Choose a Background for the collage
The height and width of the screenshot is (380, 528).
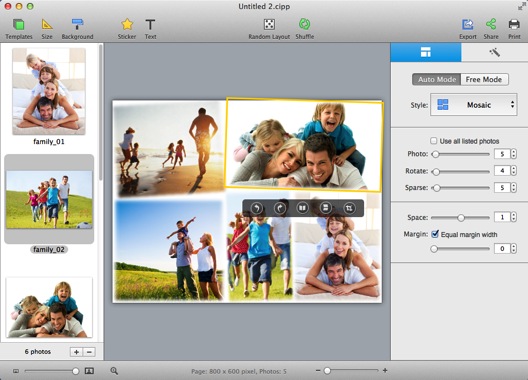click(77, 29)
